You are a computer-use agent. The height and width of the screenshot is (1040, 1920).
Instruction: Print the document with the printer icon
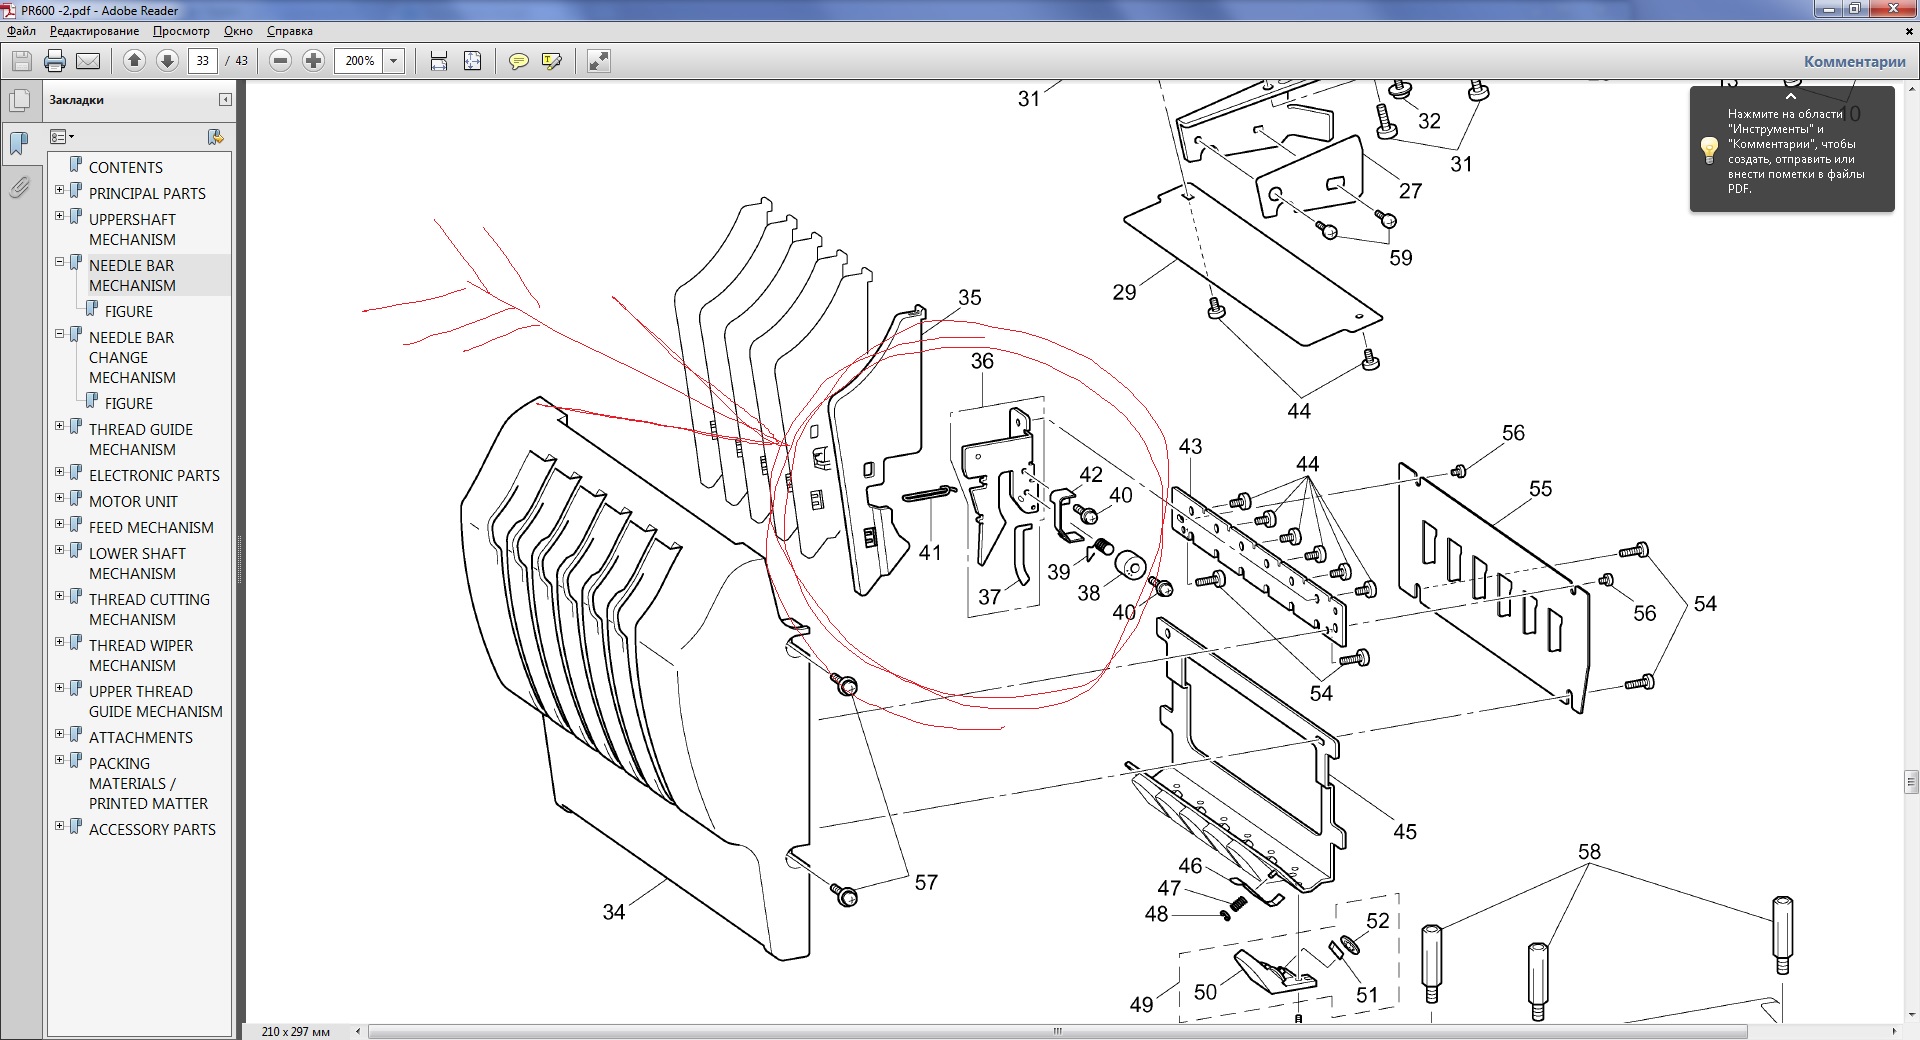coord(55,61)
